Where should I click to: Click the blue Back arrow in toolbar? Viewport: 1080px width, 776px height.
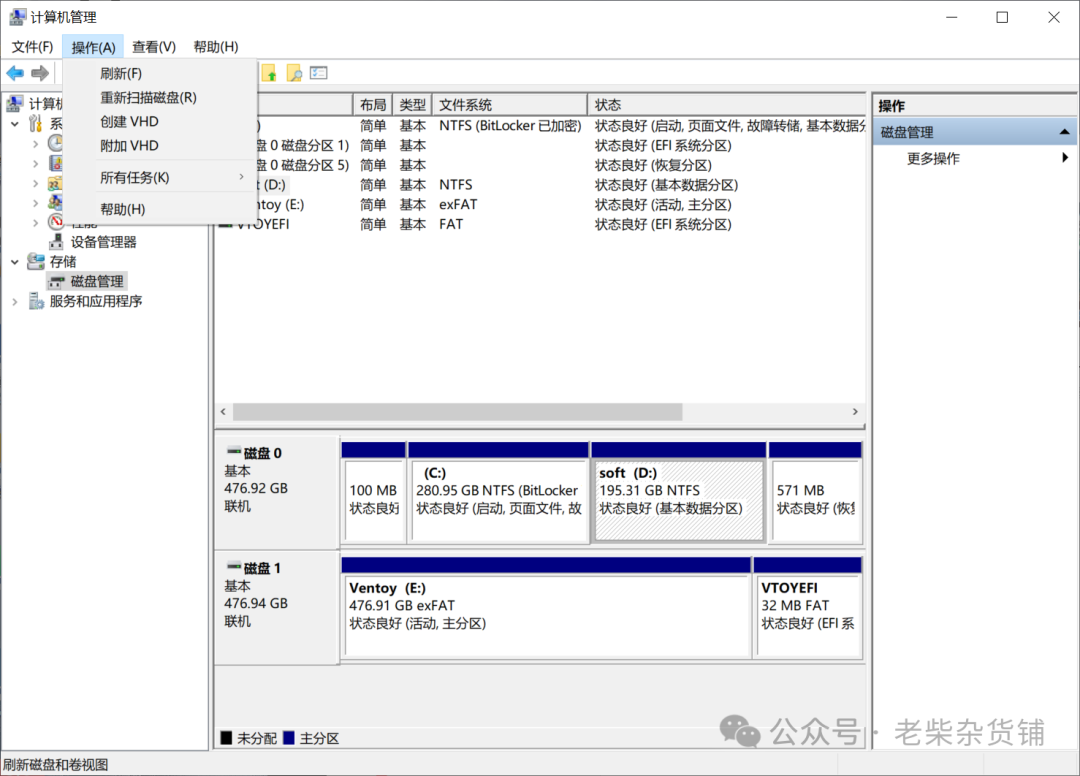coord(15,73)
